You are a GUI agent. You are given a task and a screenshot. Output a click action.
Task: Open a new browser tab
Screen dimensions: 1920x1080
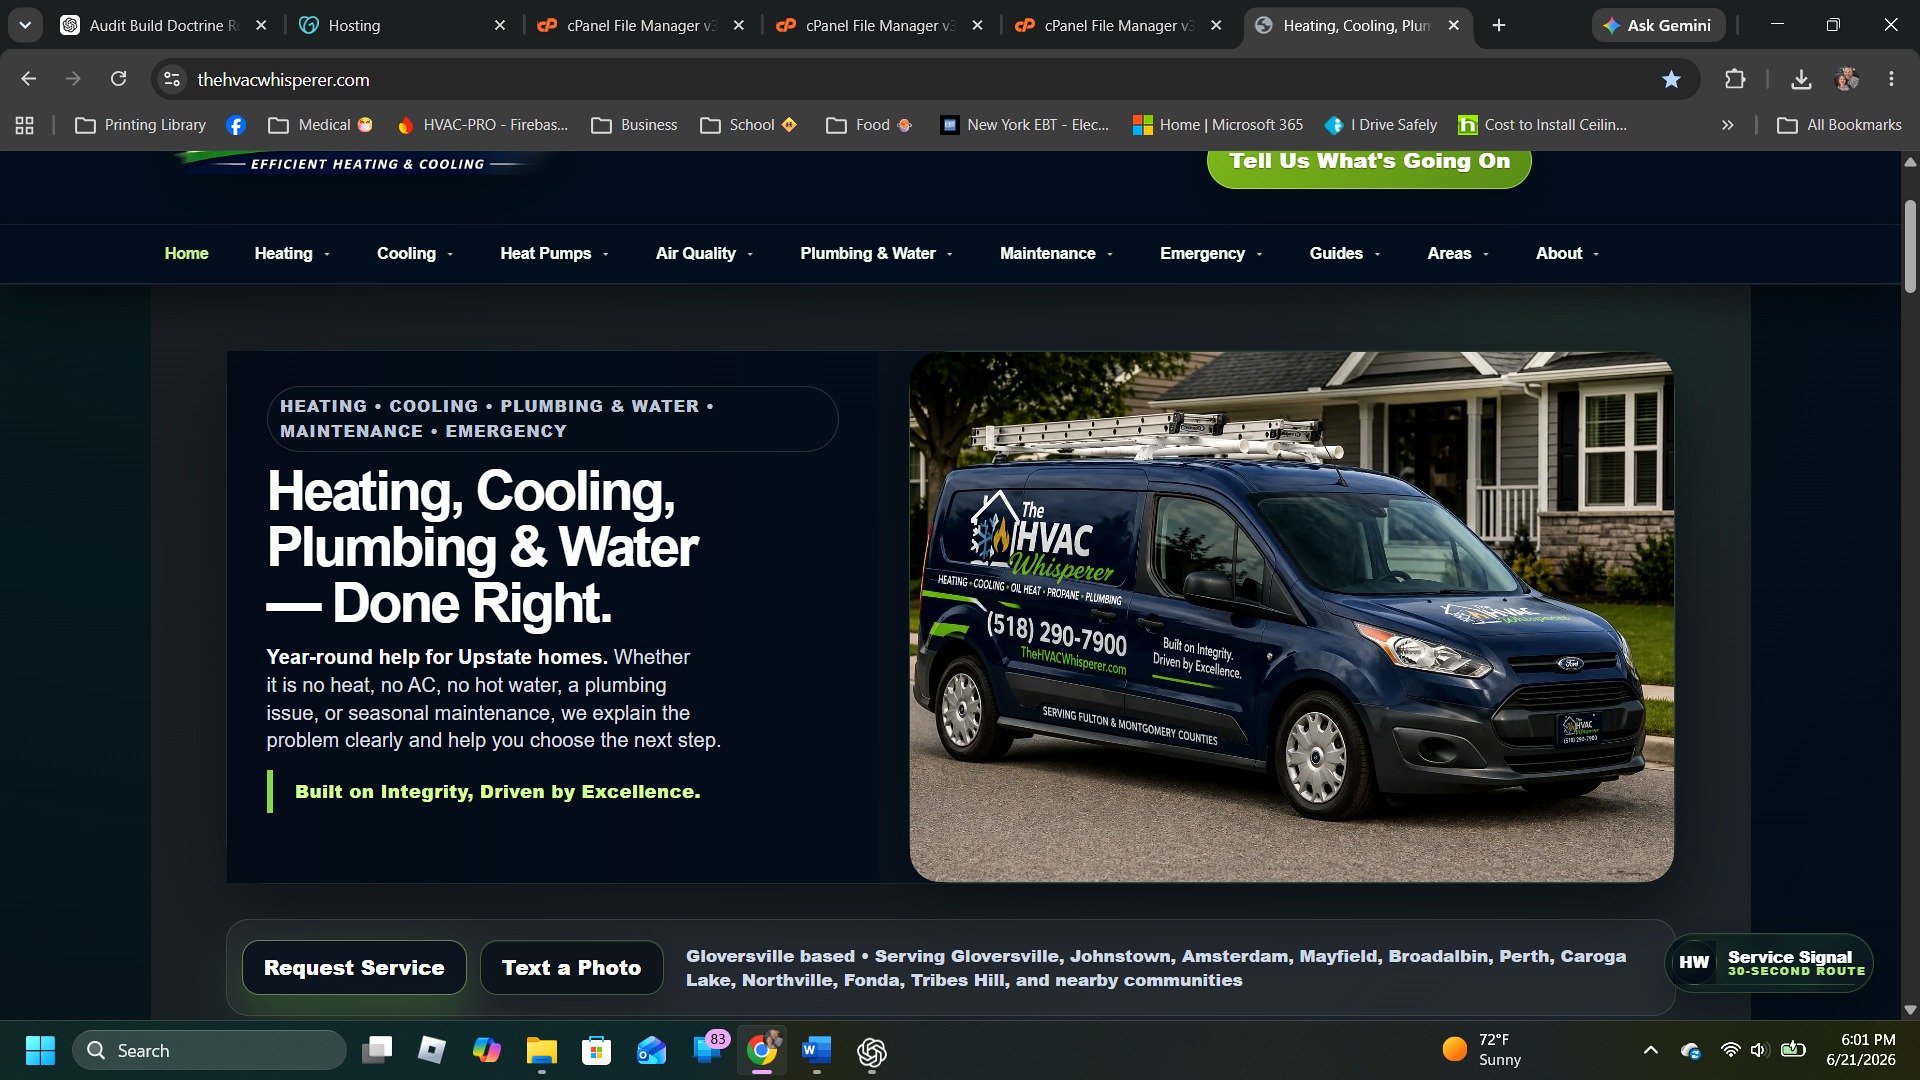tap(1499, 25)
